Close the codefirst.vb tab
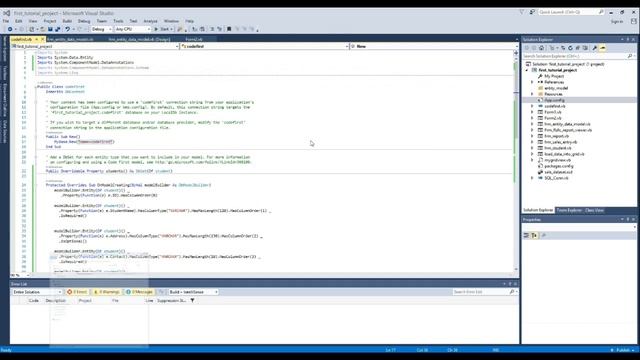Screen dimensions: 640x360 [42, 40]
